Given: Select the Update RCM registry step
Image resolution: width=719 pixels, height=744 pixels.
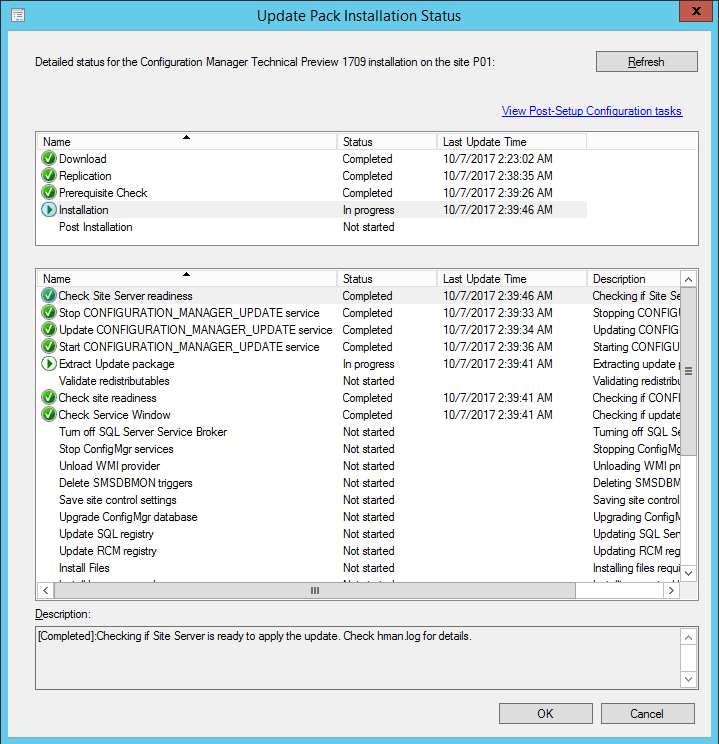Looking at the screenshot, I should (x=359, y=551).
